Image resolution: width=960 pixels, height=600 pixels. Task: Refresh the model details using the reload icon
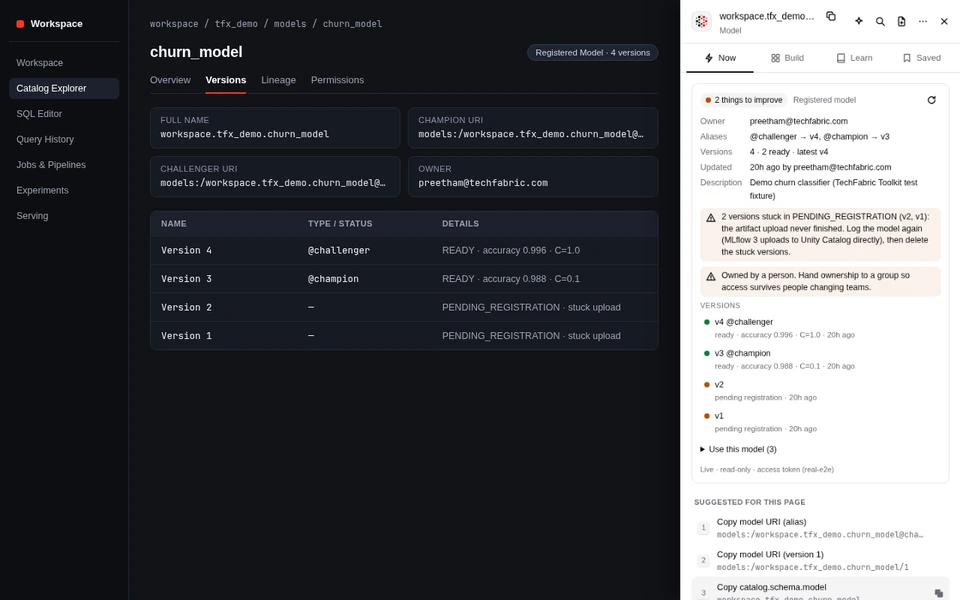931,100
